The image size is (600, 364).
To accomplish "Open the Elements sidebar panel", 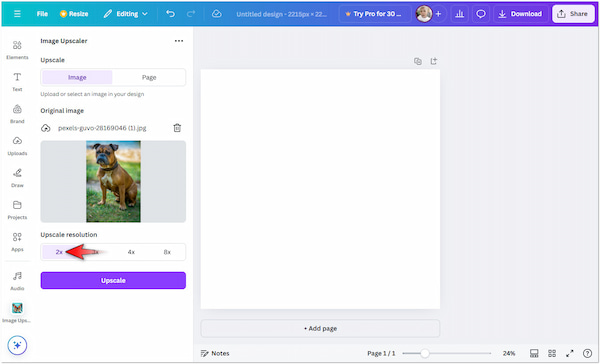I will 17,50.
